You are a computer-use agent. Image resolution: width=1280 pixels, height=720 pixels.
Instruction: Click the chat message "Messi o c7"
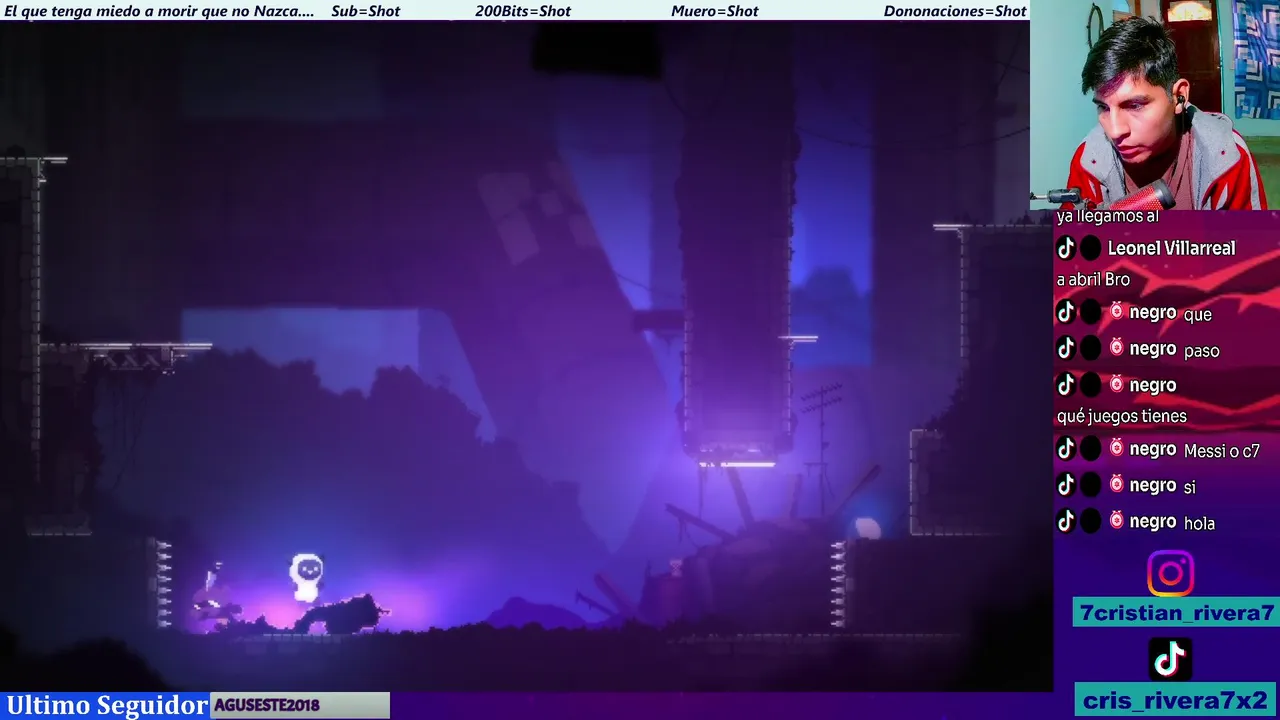1221,451
